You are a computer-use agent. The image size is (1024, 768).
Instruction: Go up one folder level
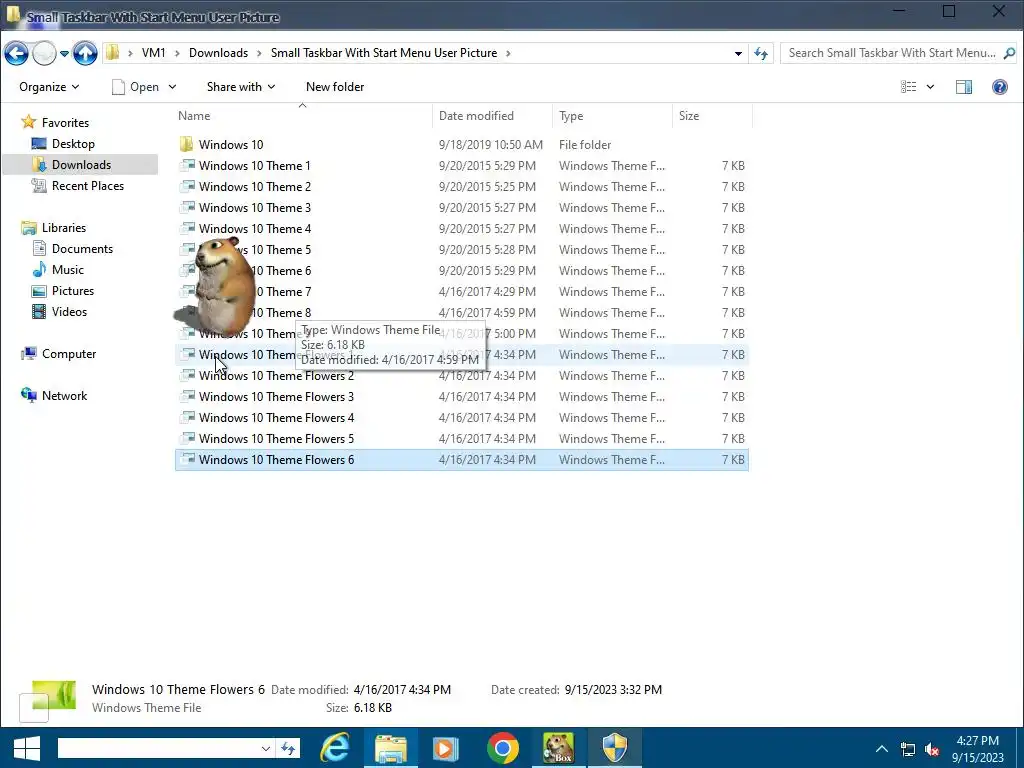pos(85,53)
